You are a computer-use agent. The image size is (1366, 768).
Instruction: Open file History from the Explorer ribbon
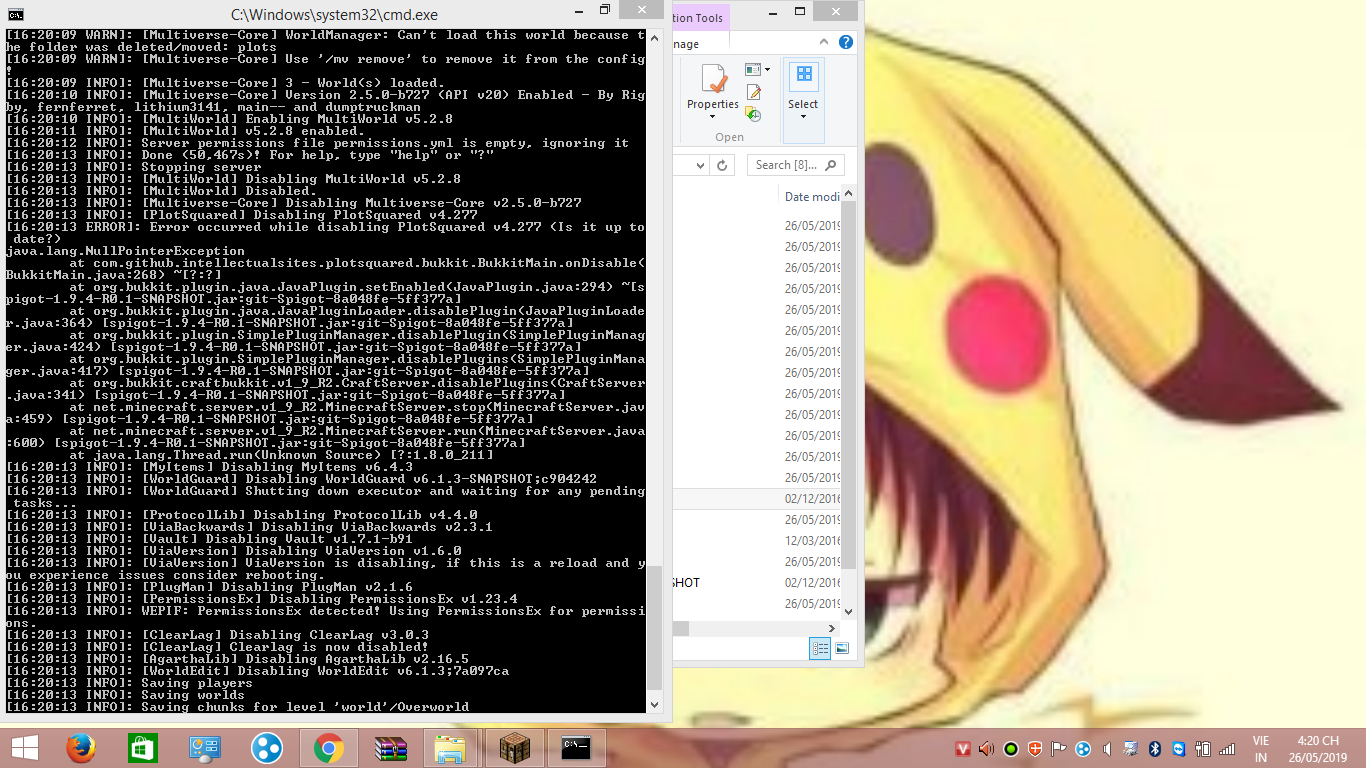(x=754, y=115)
